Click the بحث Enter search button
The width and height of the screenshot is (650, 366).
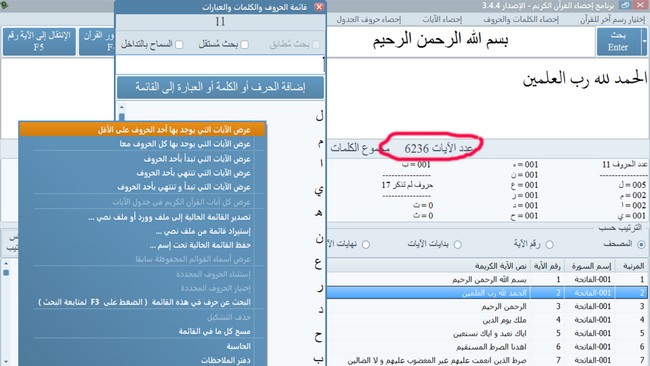(618, 41)
